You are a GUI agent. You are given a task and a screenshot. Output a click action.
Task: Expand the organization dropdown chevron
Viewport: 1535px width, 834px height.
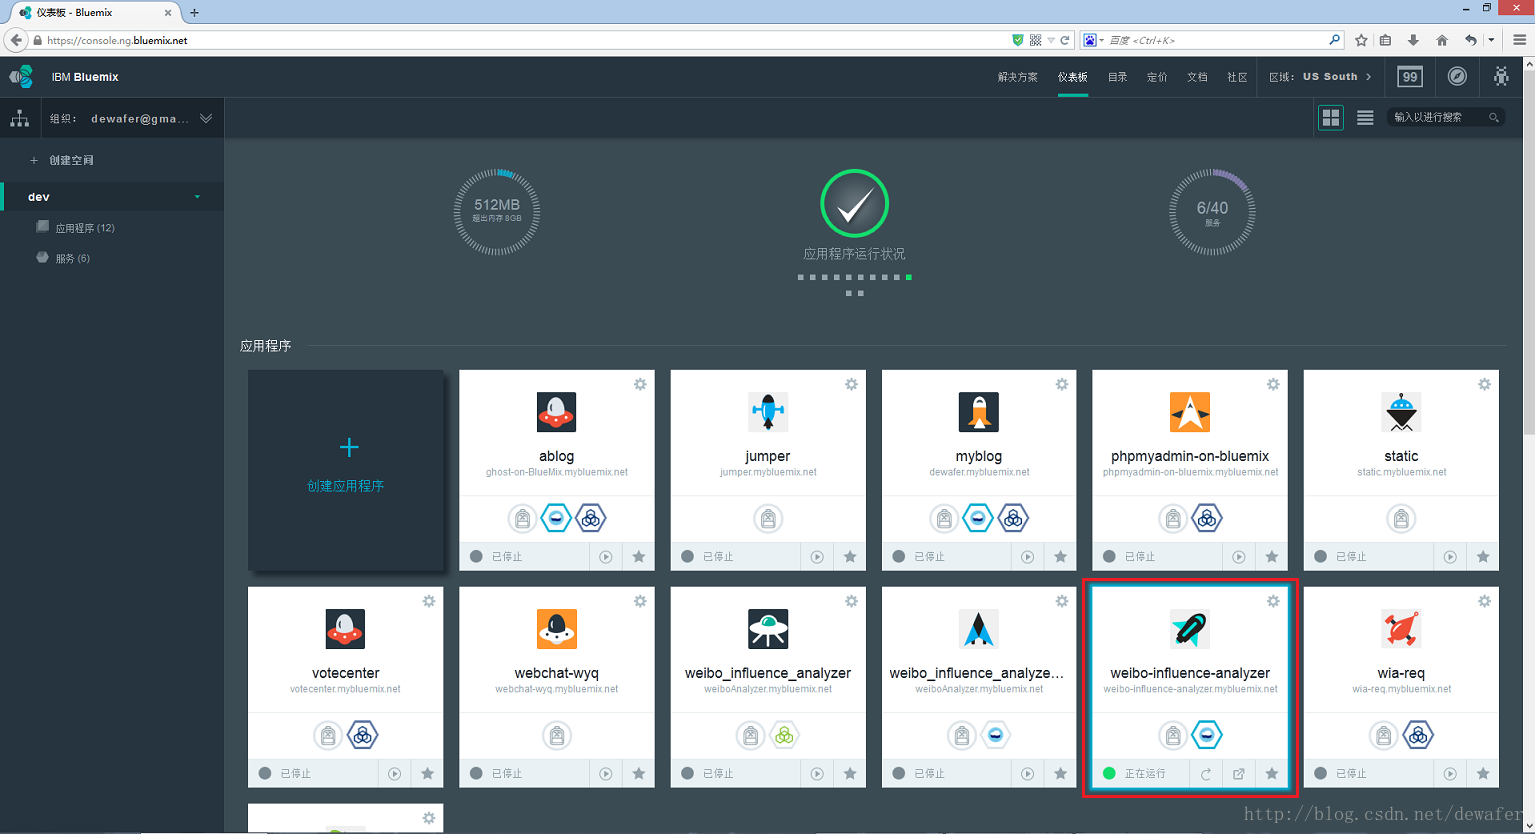click(x=206, y=118)
